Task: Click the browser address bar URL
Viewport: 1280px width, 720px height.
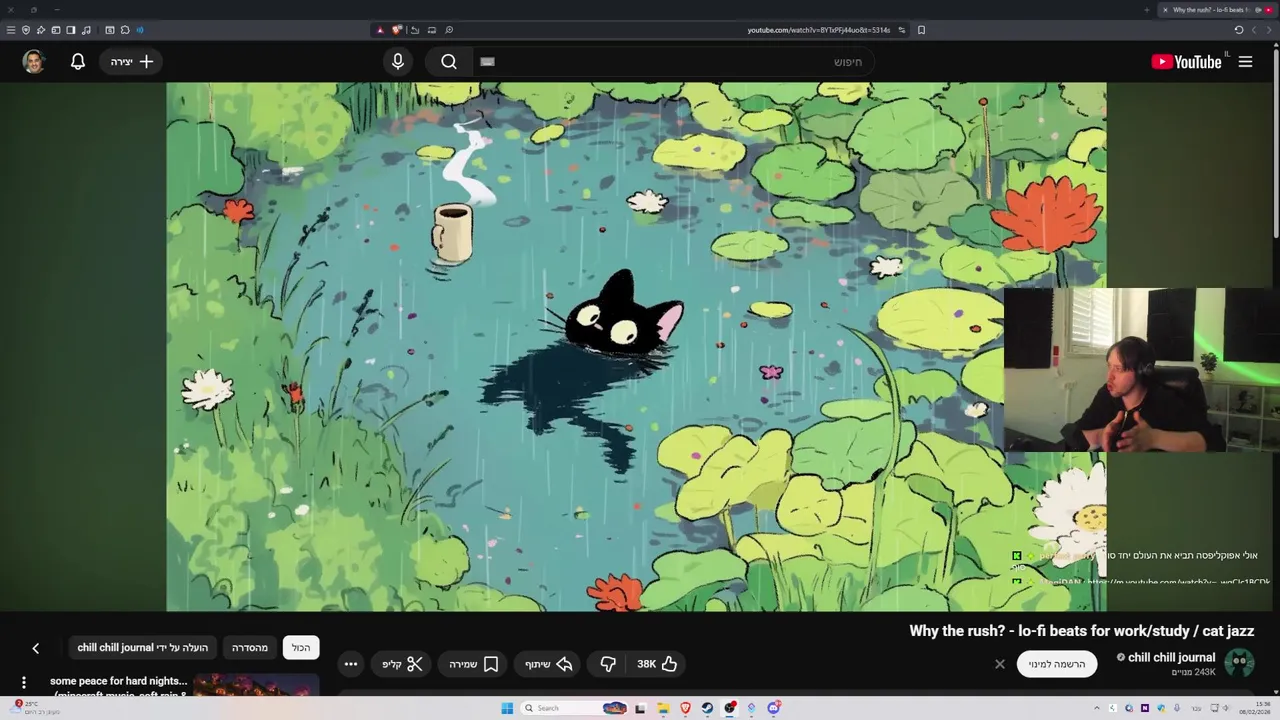Action: click(818, 30)
